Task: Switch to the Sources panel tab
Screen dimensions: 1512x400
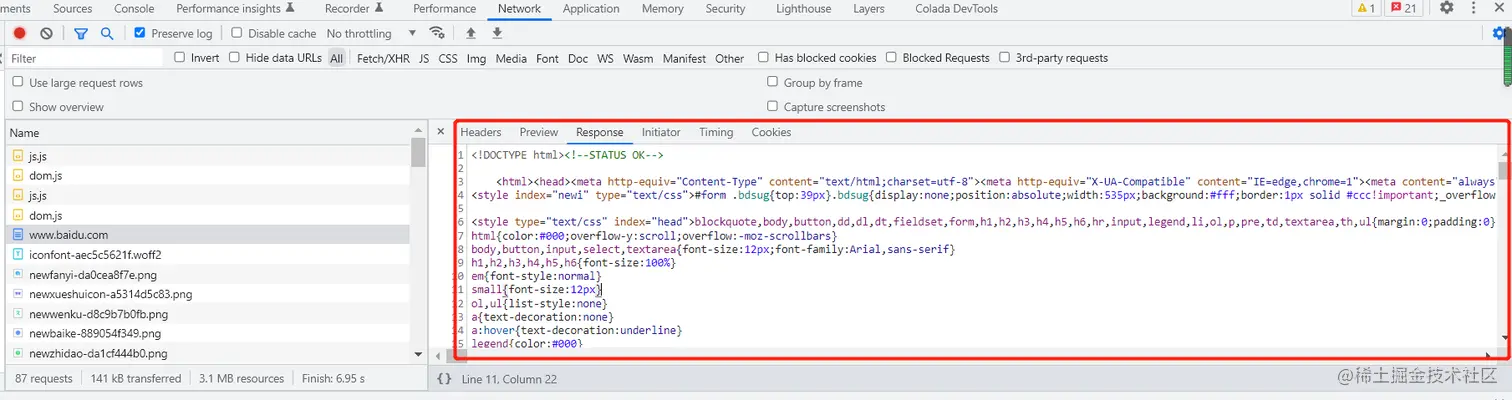Action: point(73,8)
